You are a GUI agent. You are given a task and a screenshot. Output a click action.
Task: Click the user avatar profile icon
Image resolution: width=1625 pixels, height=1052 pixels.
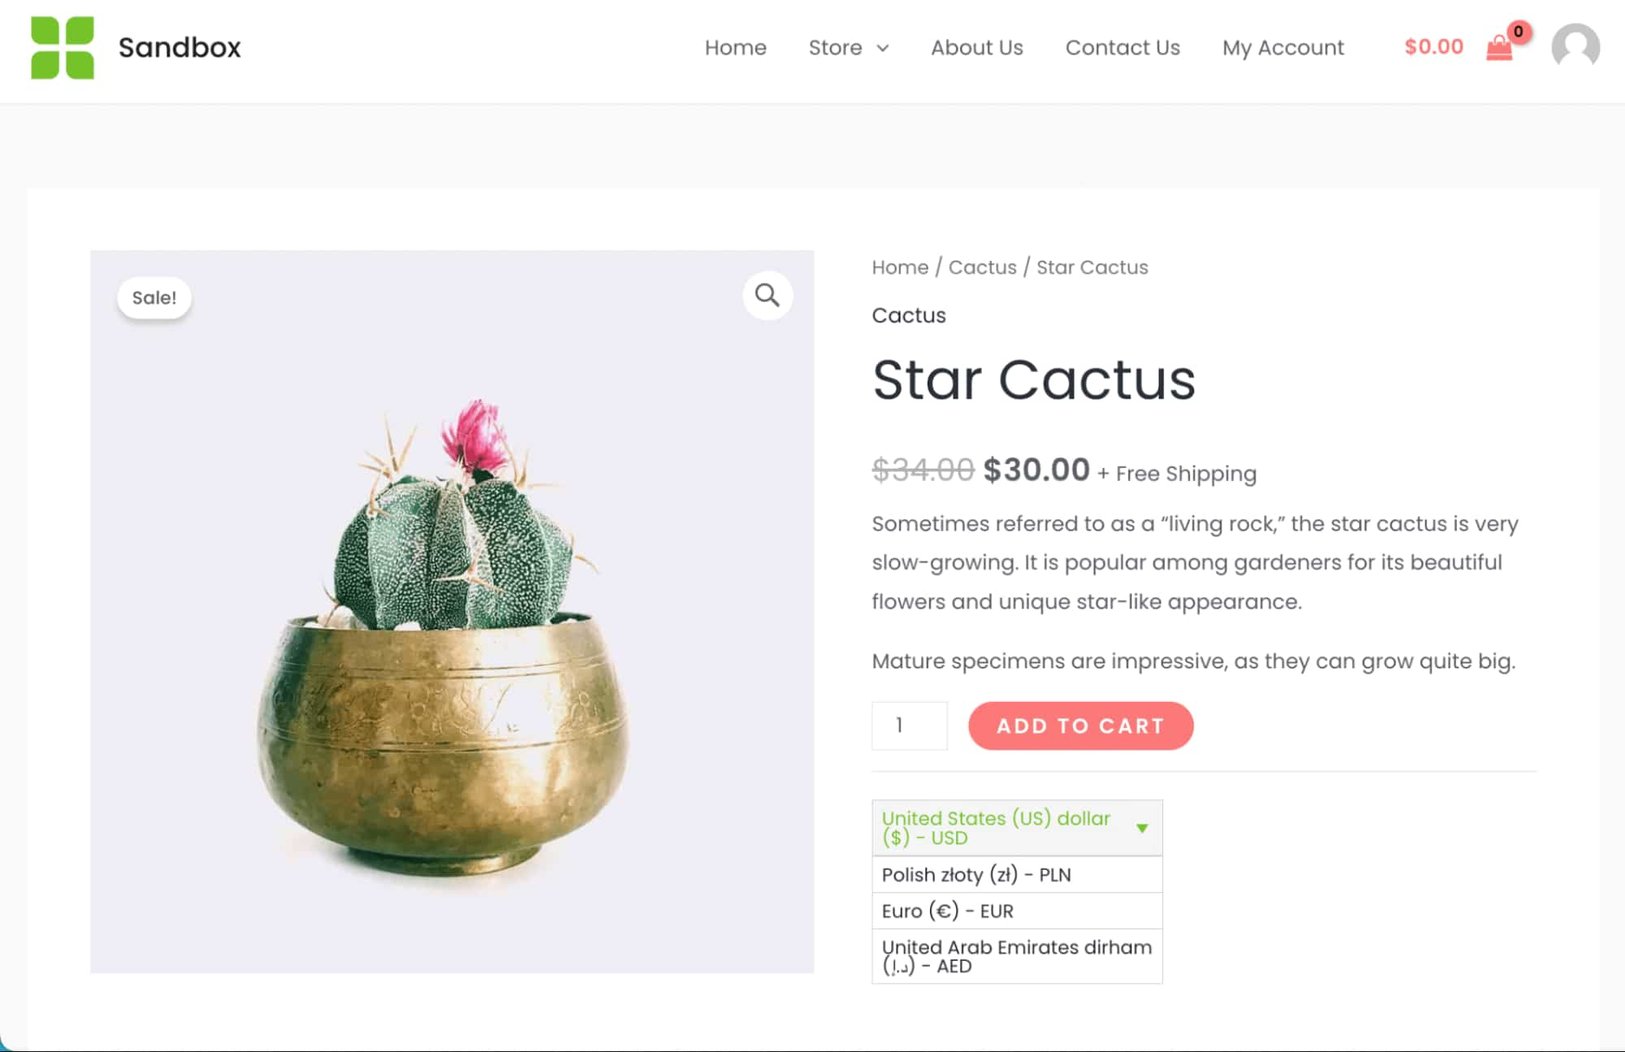(1575, 47)
